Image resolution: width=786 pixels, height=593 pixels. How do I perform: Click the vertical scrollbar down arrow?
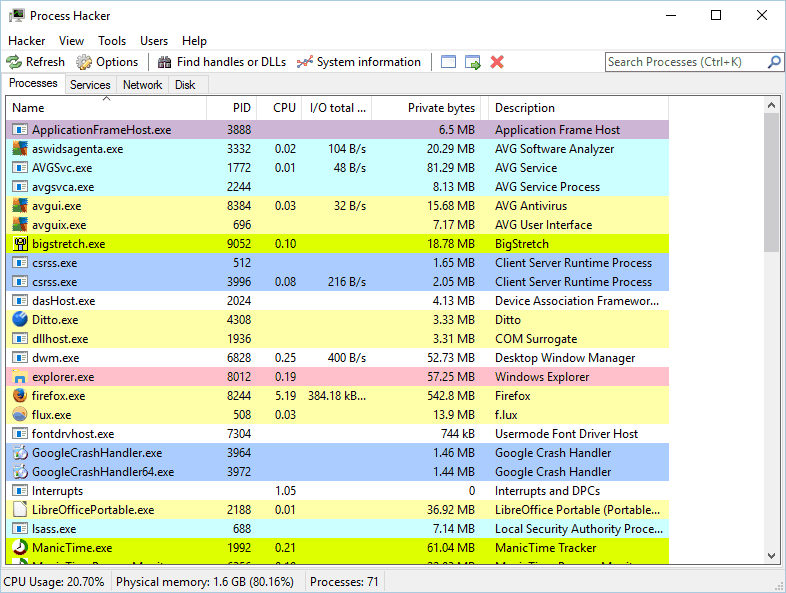[771, 556]
